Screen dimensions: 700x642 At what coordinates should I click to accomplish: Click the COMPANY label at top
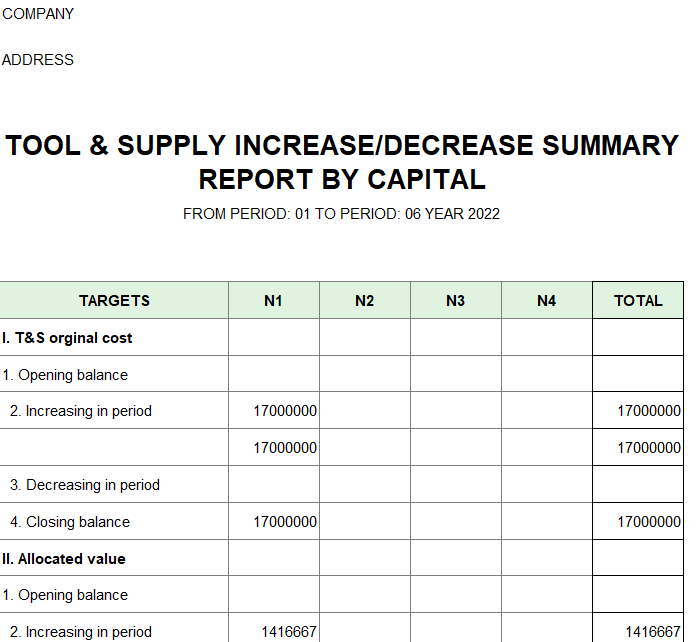[38, 14]
